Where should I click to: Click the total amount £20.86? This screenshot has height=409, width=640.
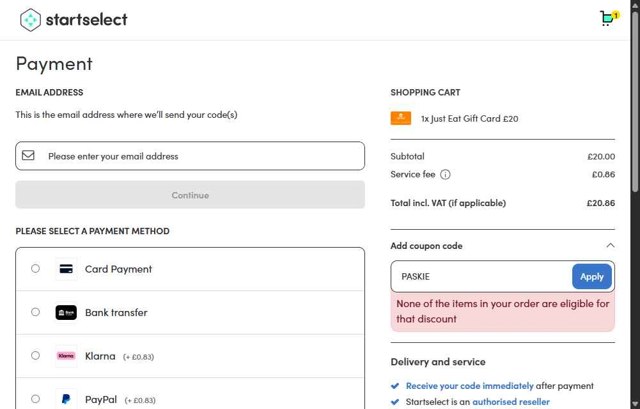click(x=601, y=203)
